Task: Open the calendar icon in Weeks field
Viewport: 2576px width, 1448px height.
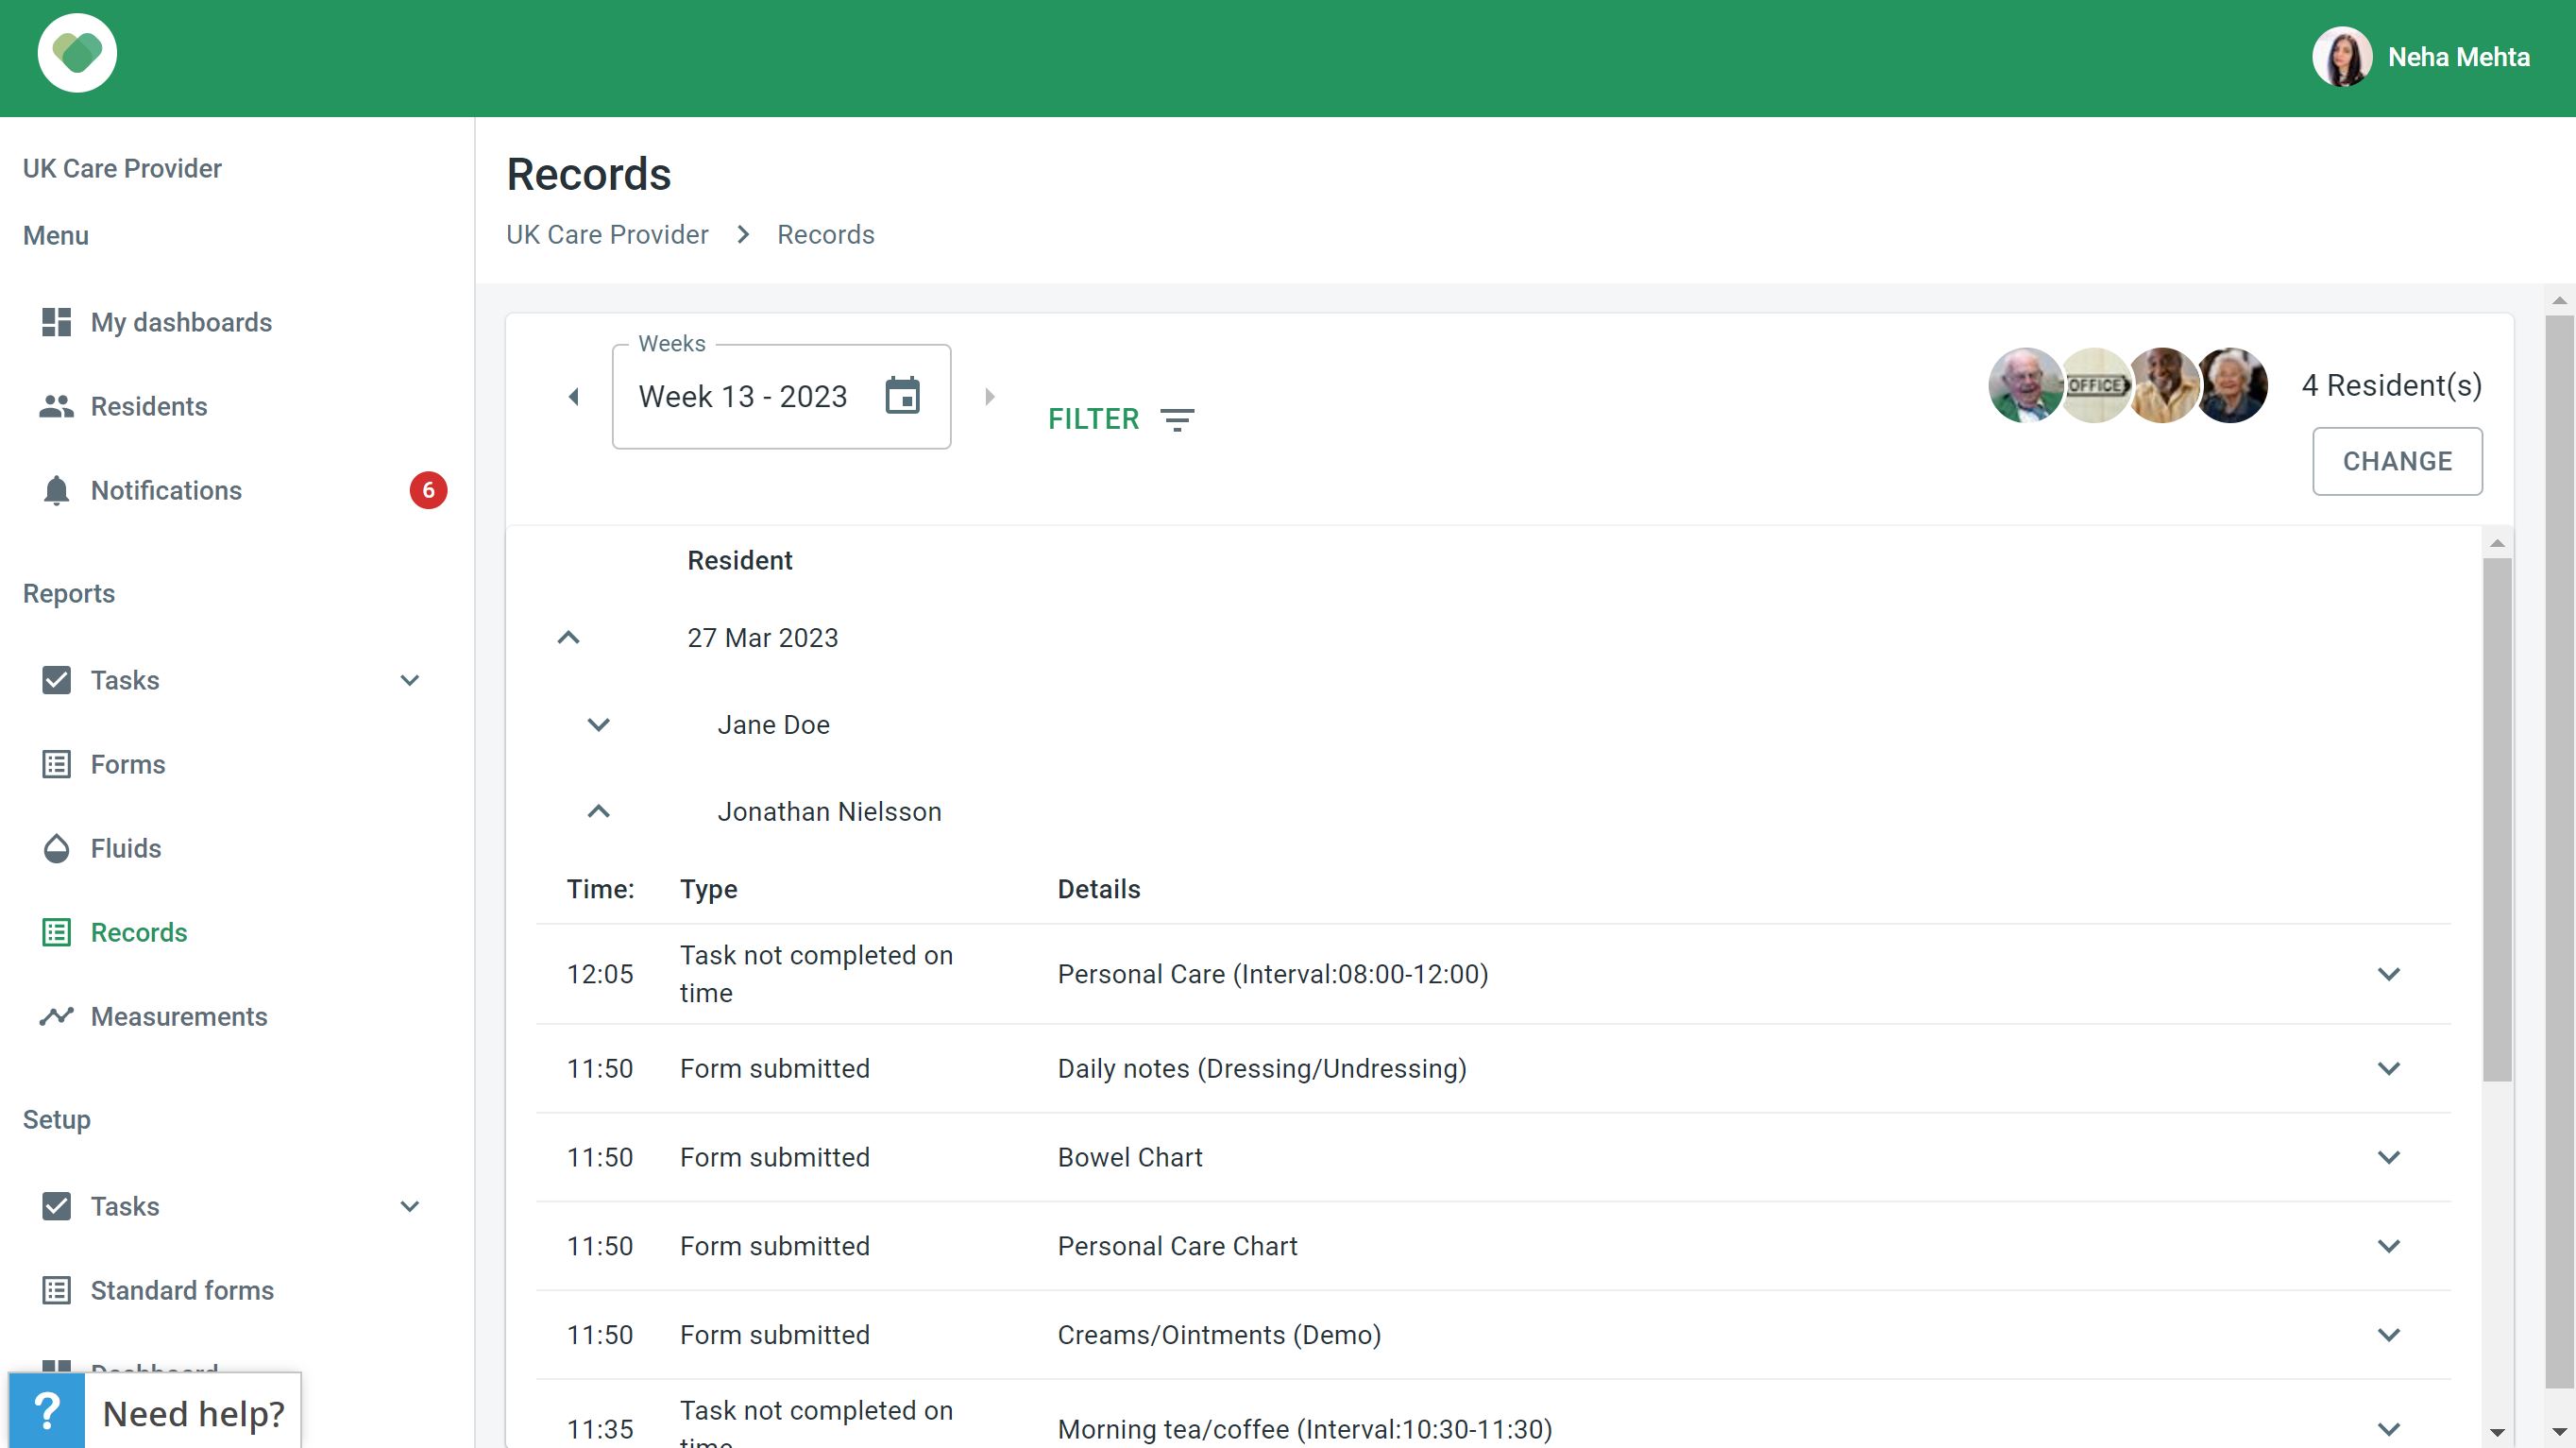Action: pos(902,396)
